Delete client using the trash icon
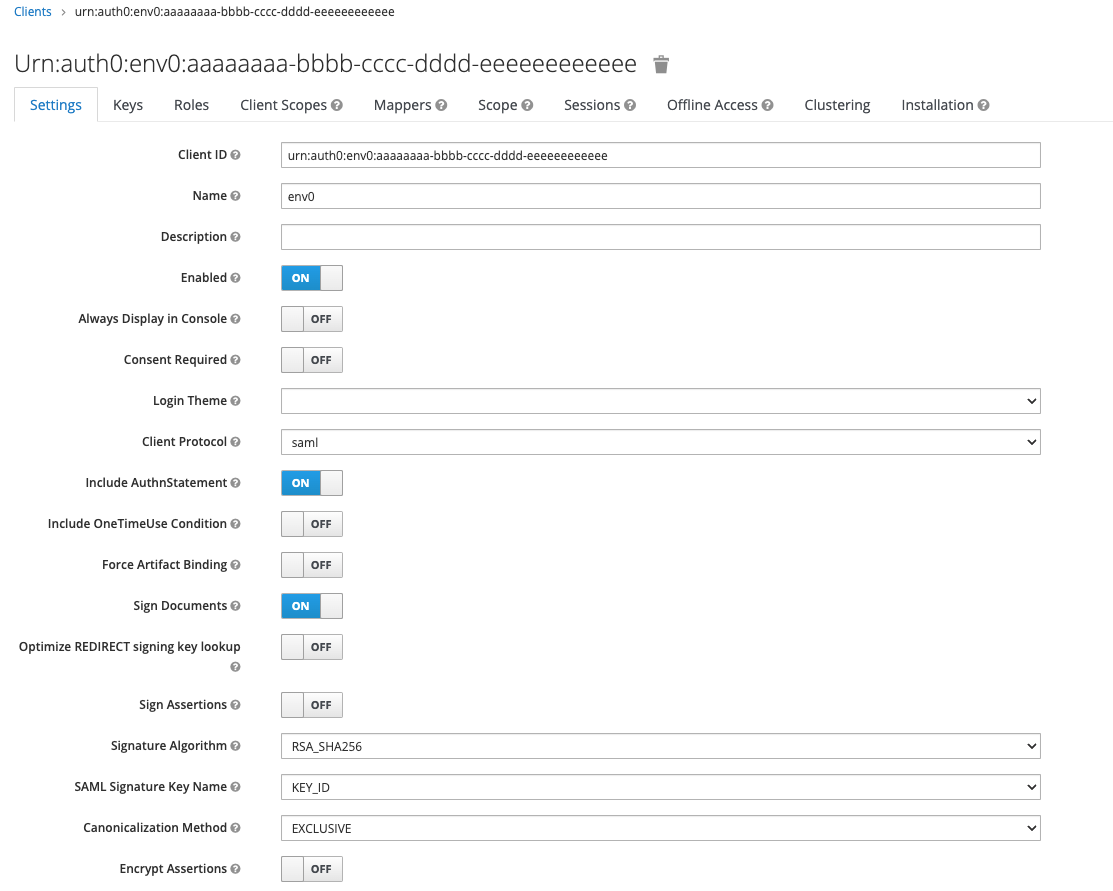1113x891 pixels. (x=661, y=65)
